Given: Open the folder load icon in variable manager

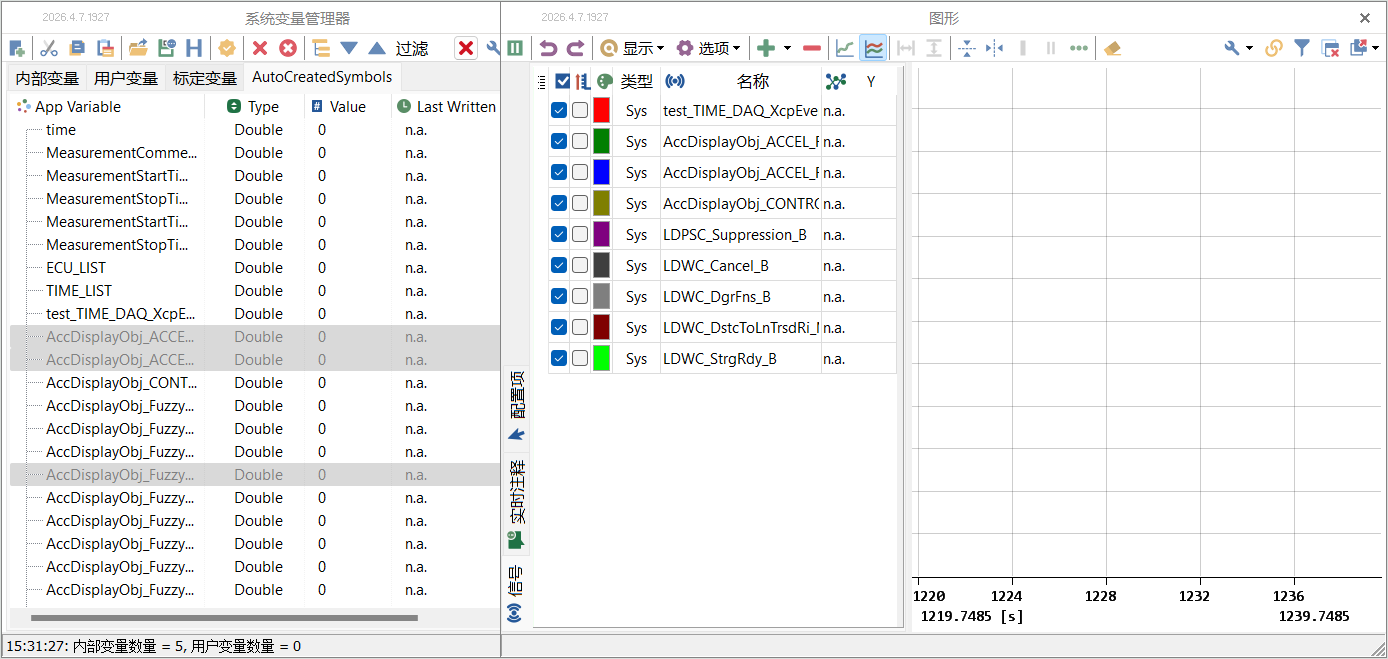Looking at the screenshot, I should [x=138, y=48].
